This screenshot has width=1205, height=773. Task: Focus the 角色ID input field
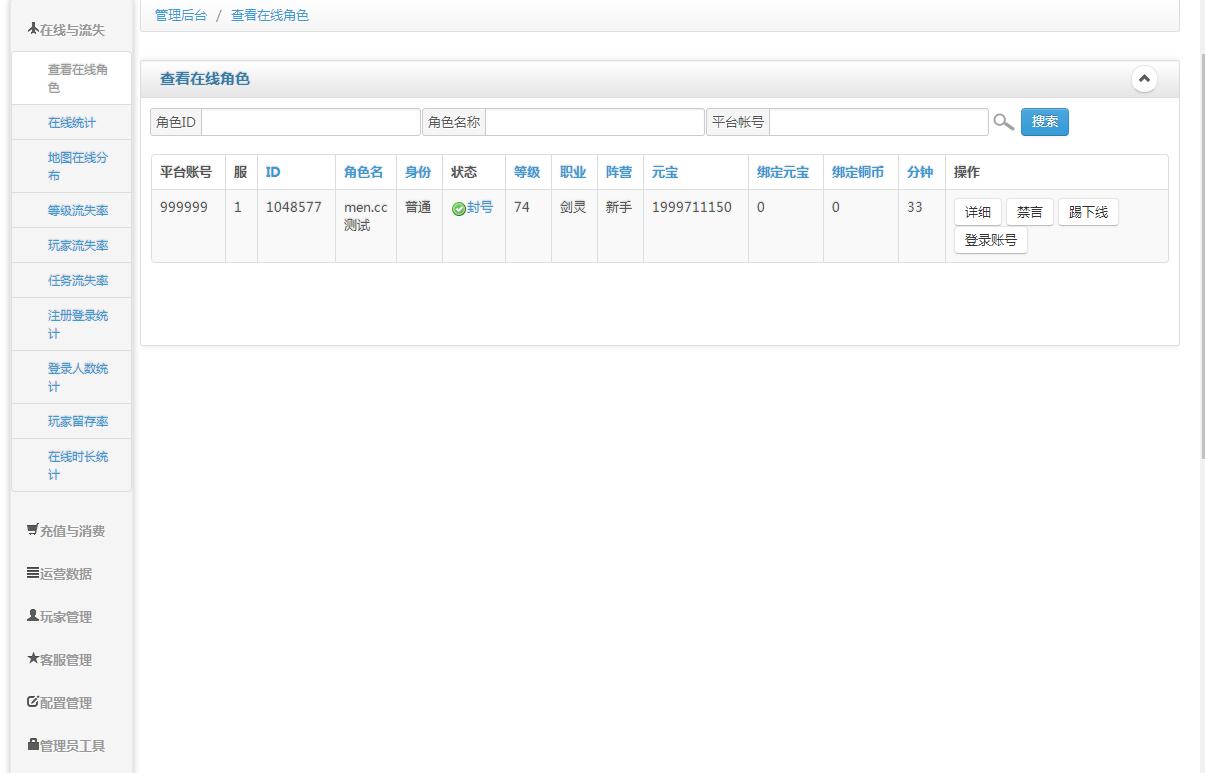point(311,122)
